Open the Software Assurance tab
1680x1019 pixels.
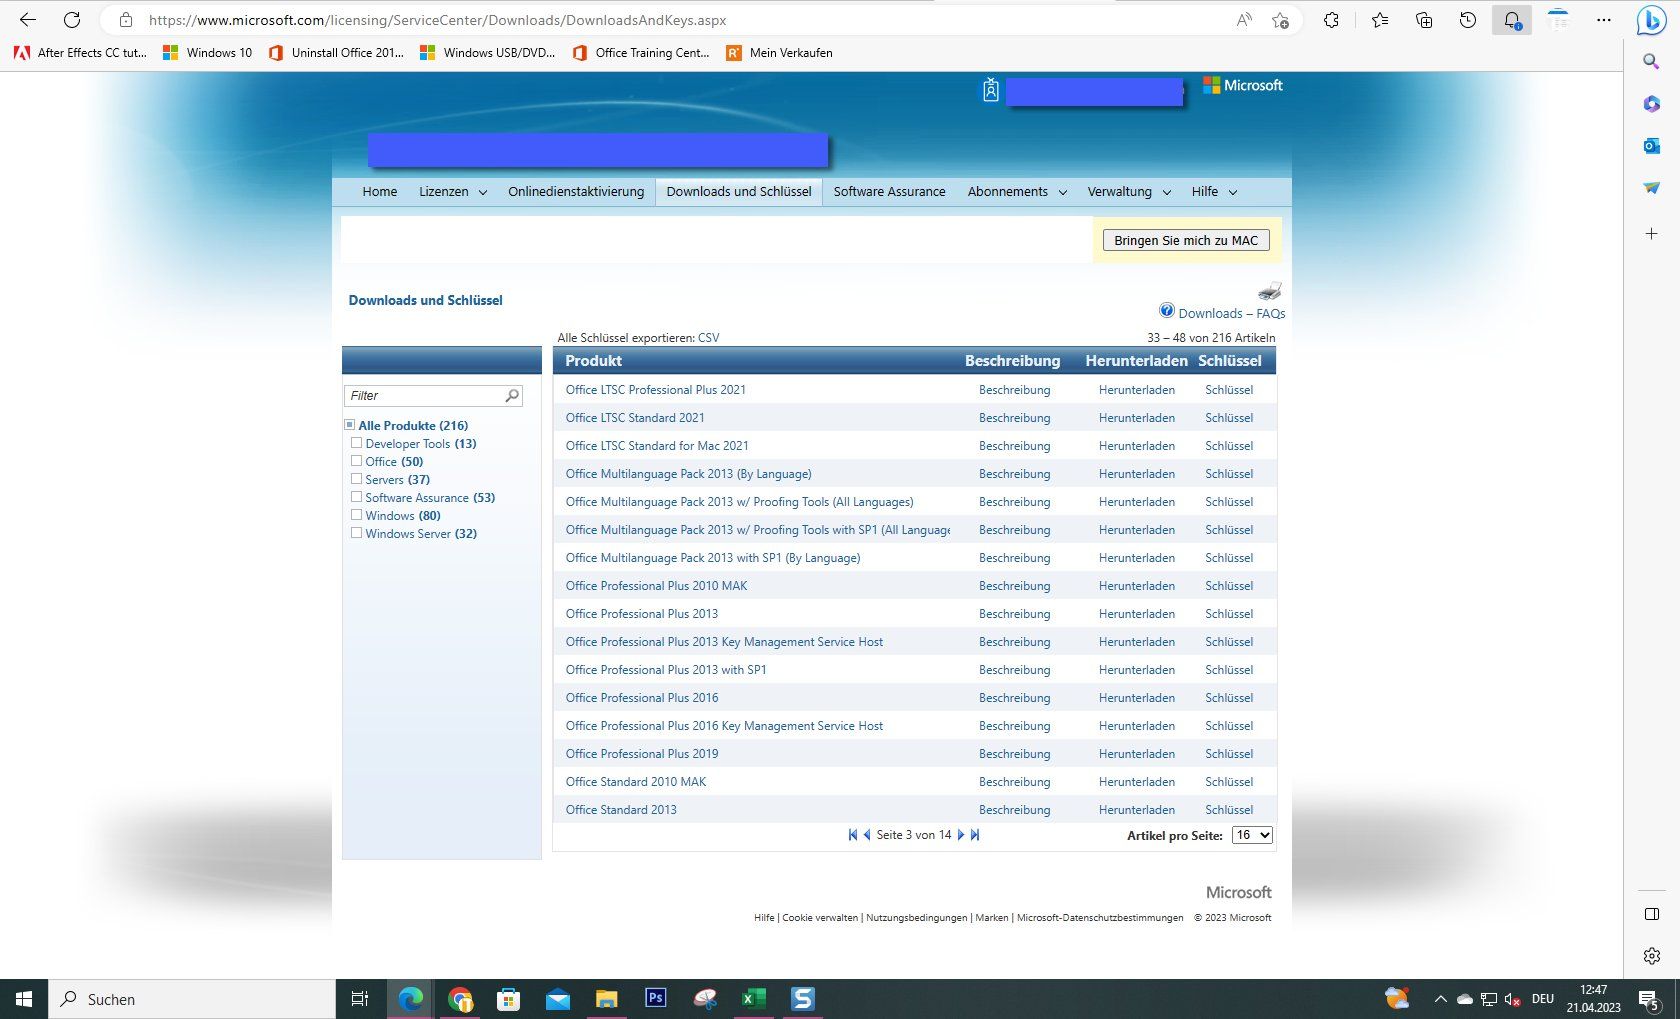[x=889, y=192]
